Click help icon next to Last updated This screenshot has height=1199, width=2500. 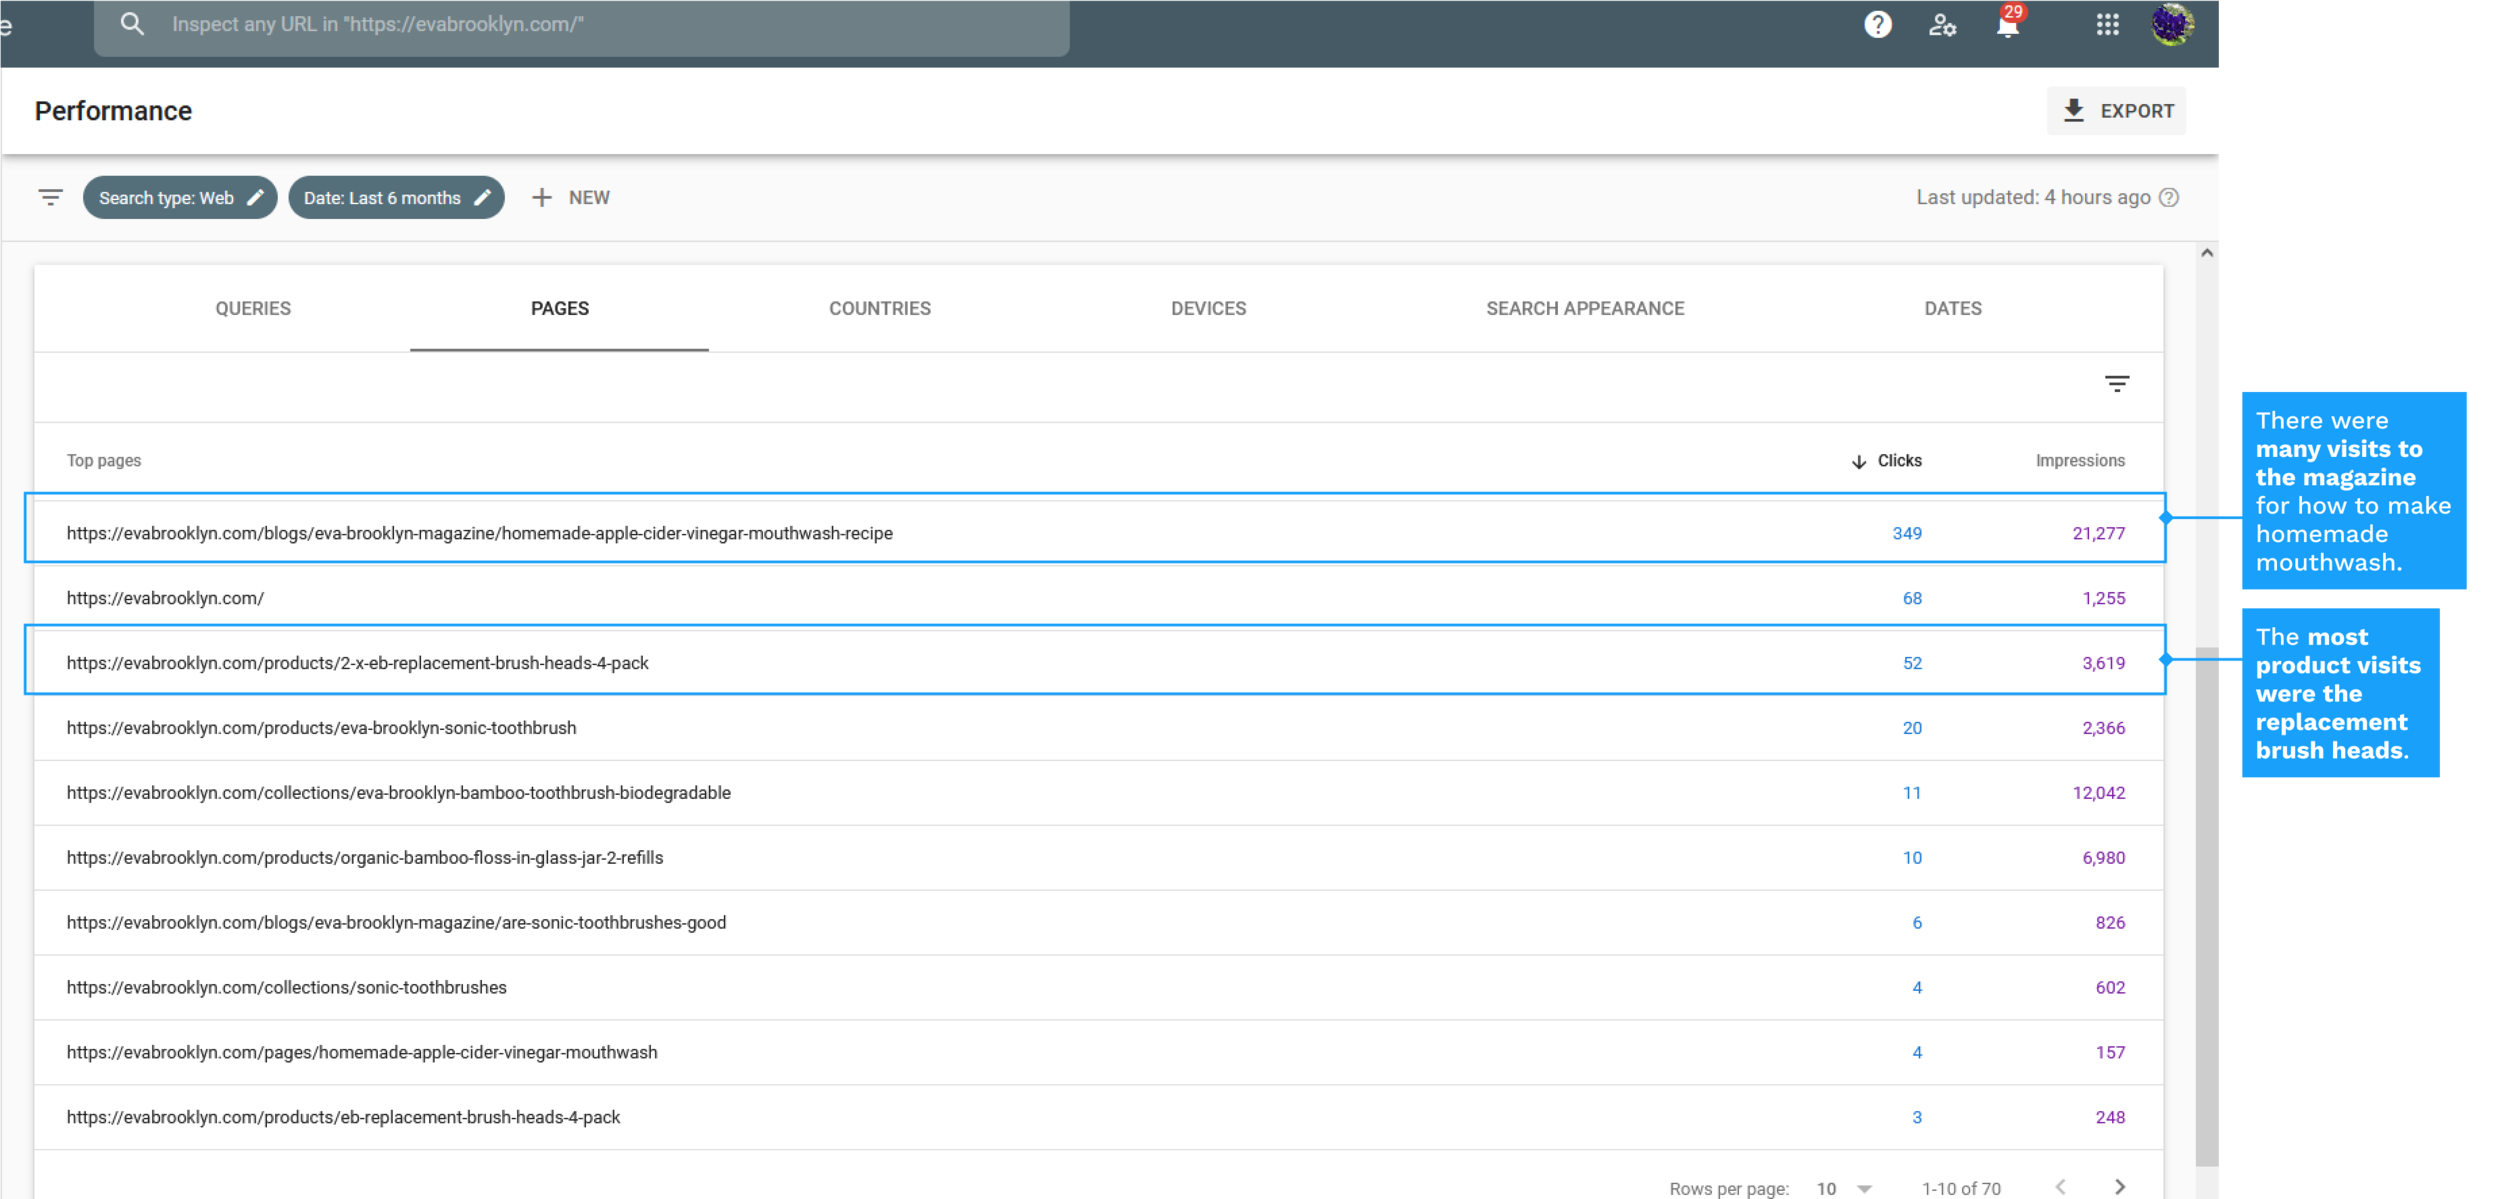tap(2169, 197)
